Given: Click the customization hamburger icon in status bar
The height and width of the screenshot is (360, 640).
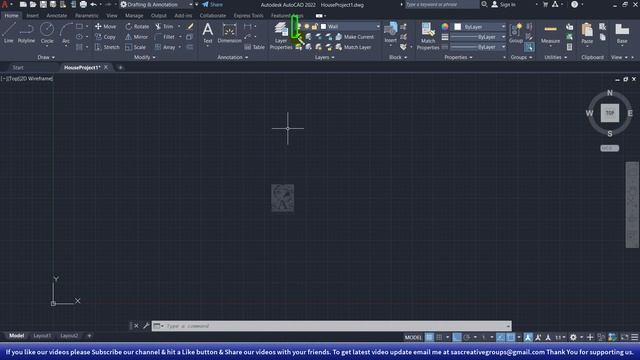Looking at the screenshot, I should point(634,337).
